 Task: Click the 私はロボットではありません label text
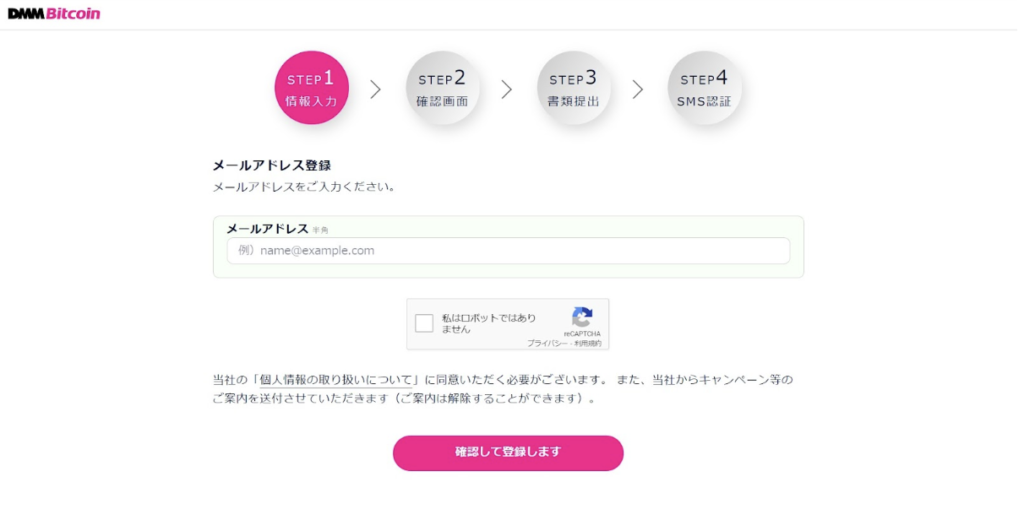(x=489, y=323)
